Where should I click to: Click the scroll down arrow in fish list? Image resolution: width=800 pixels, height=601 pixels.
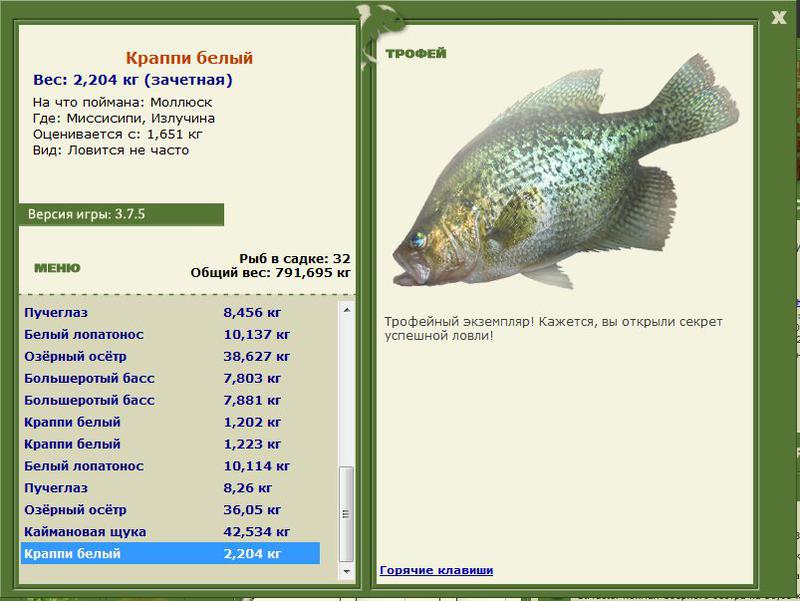pos(346,571)
